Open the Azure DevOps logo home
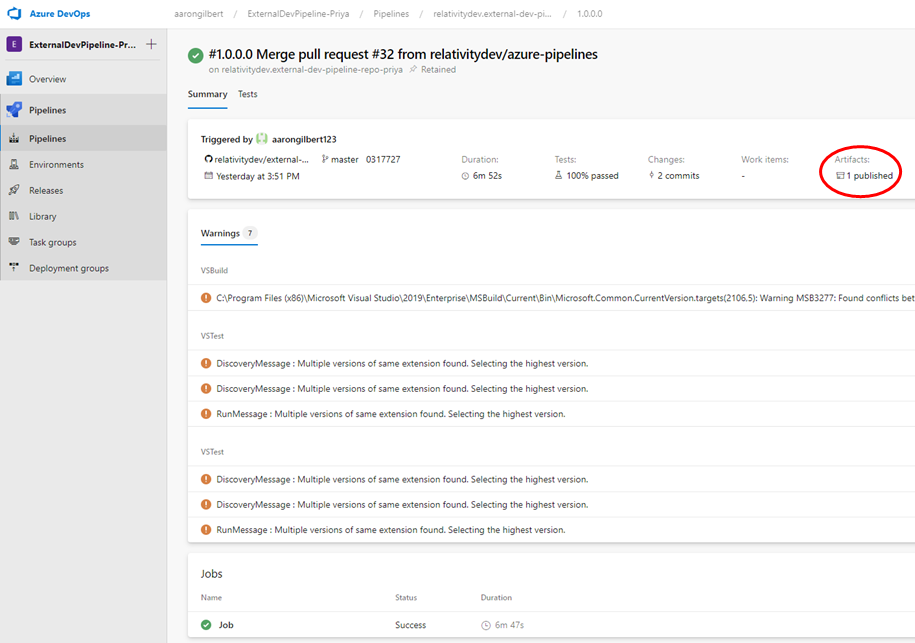The image size is (915, 643). (14, 13)
